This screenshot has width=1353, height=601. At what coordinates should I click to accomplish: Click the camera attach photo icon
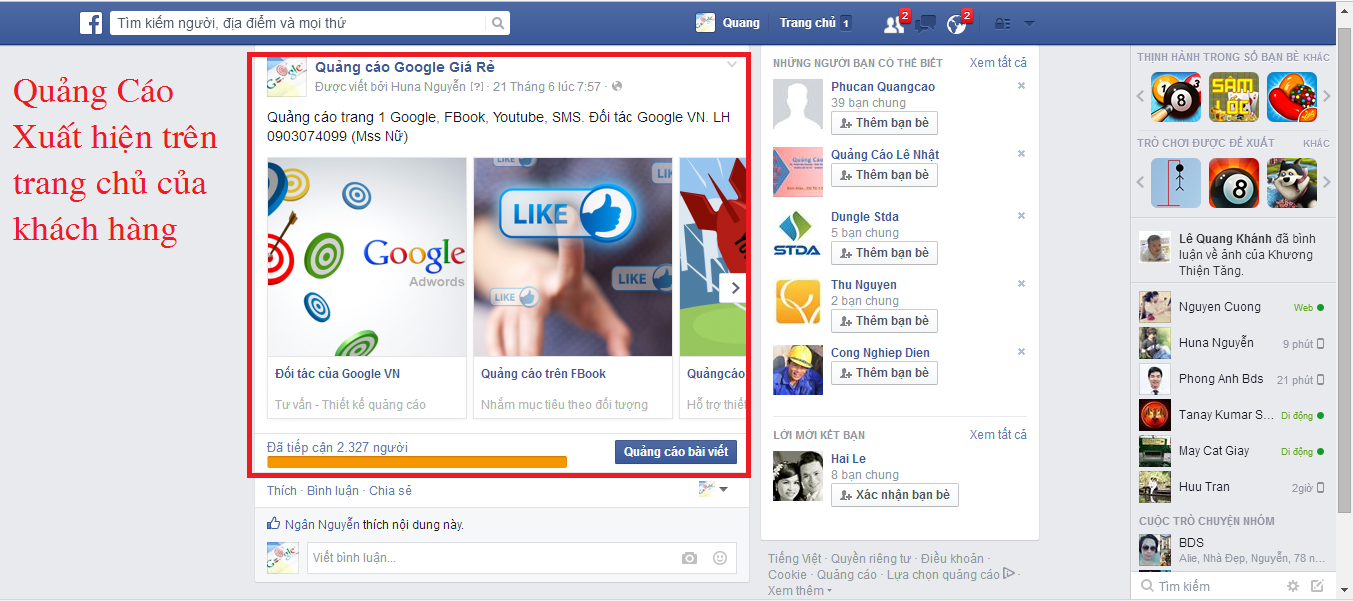(x=689, y=558)
